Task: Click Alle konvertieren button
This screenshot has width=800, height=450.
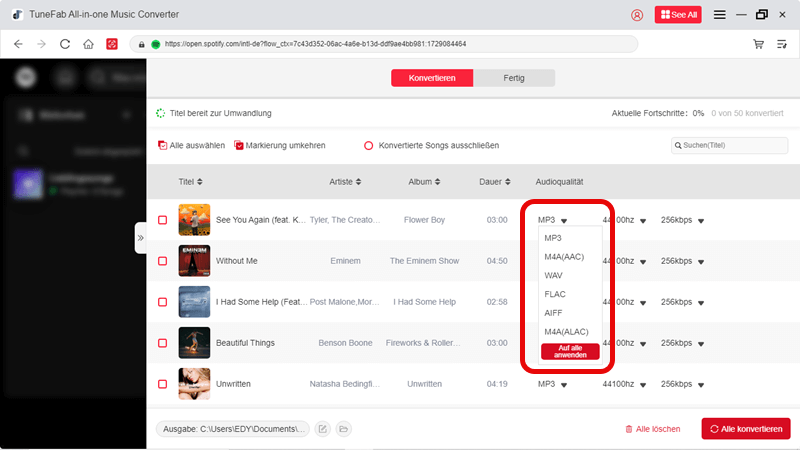Action: coord(746,429)
